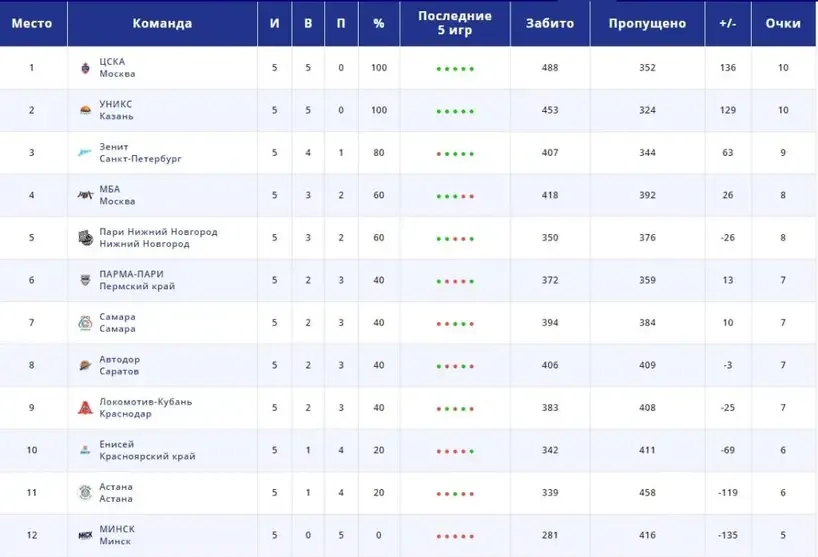The image size is (818, 557).
Task: Click Енисей's last five games dots
Action: pyautogui.click(x=455, y=451)
